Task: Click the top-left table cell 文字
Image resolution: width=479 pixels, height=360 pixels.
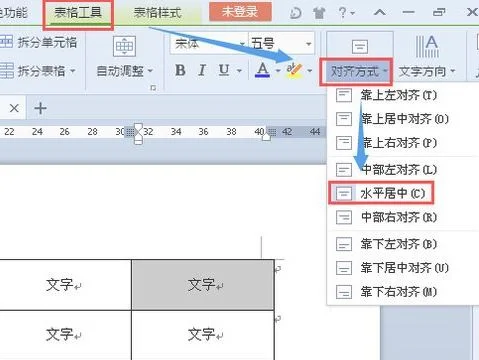Action: tap(65, 285)
